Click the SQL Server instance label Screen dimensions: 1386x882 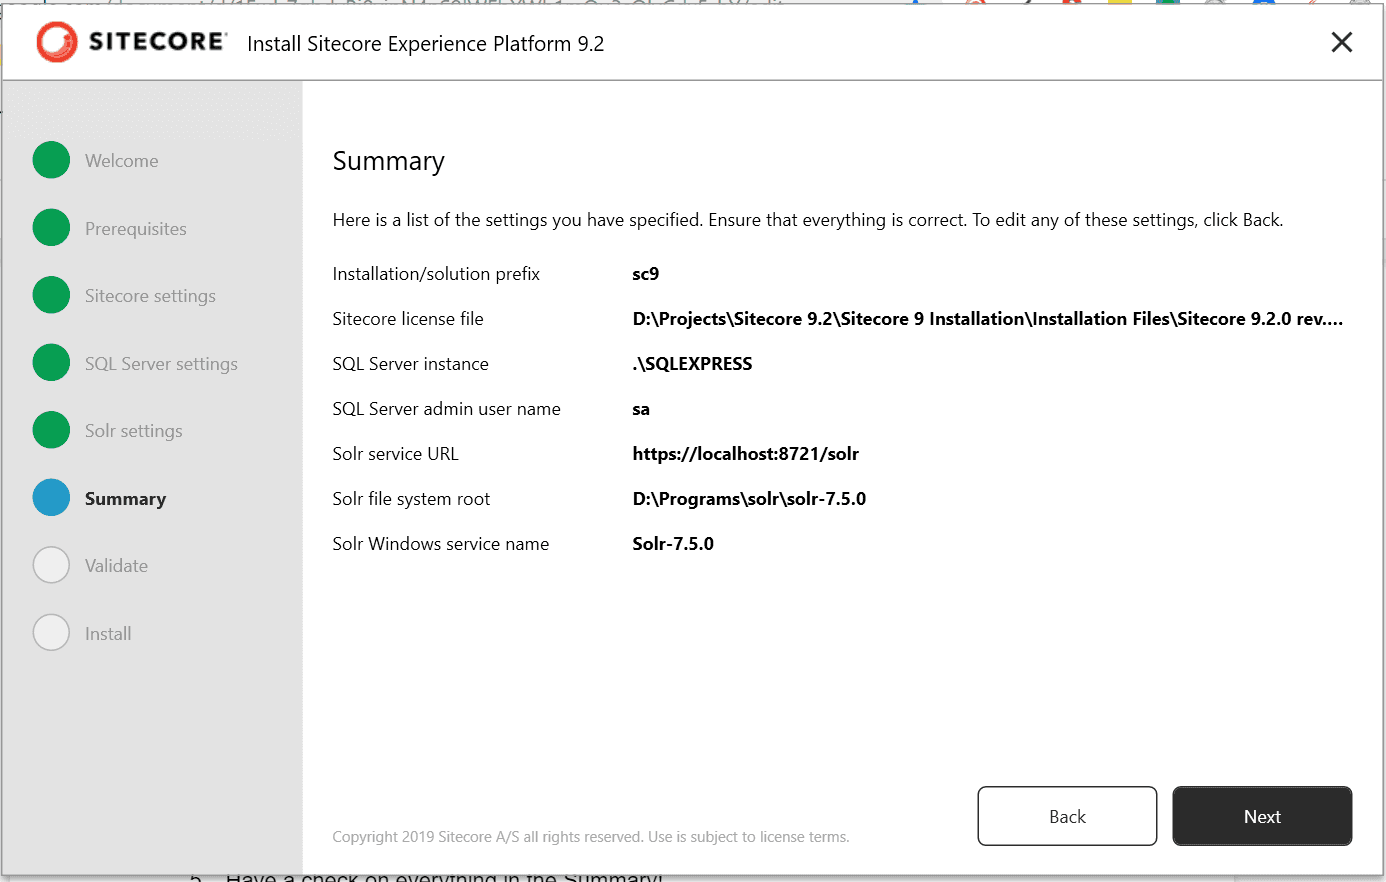point(410,364)
